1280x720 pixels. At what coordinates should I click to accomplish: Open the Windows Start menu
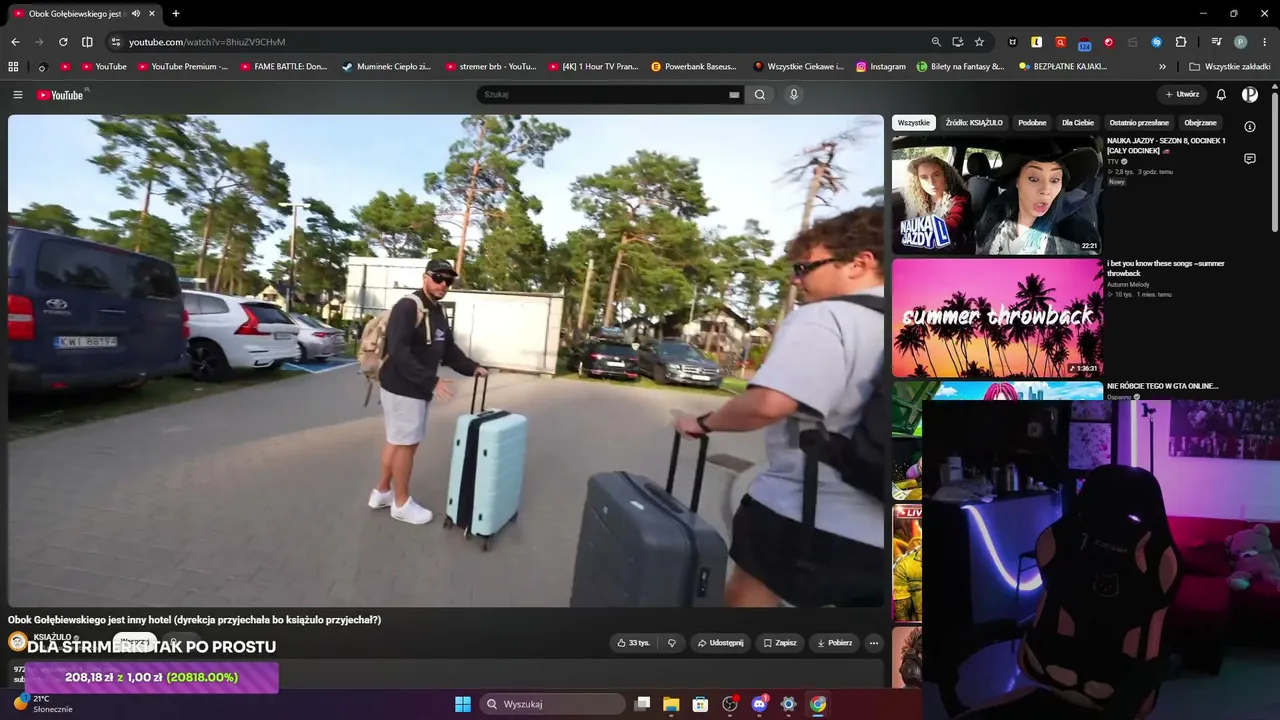[463, 704]
